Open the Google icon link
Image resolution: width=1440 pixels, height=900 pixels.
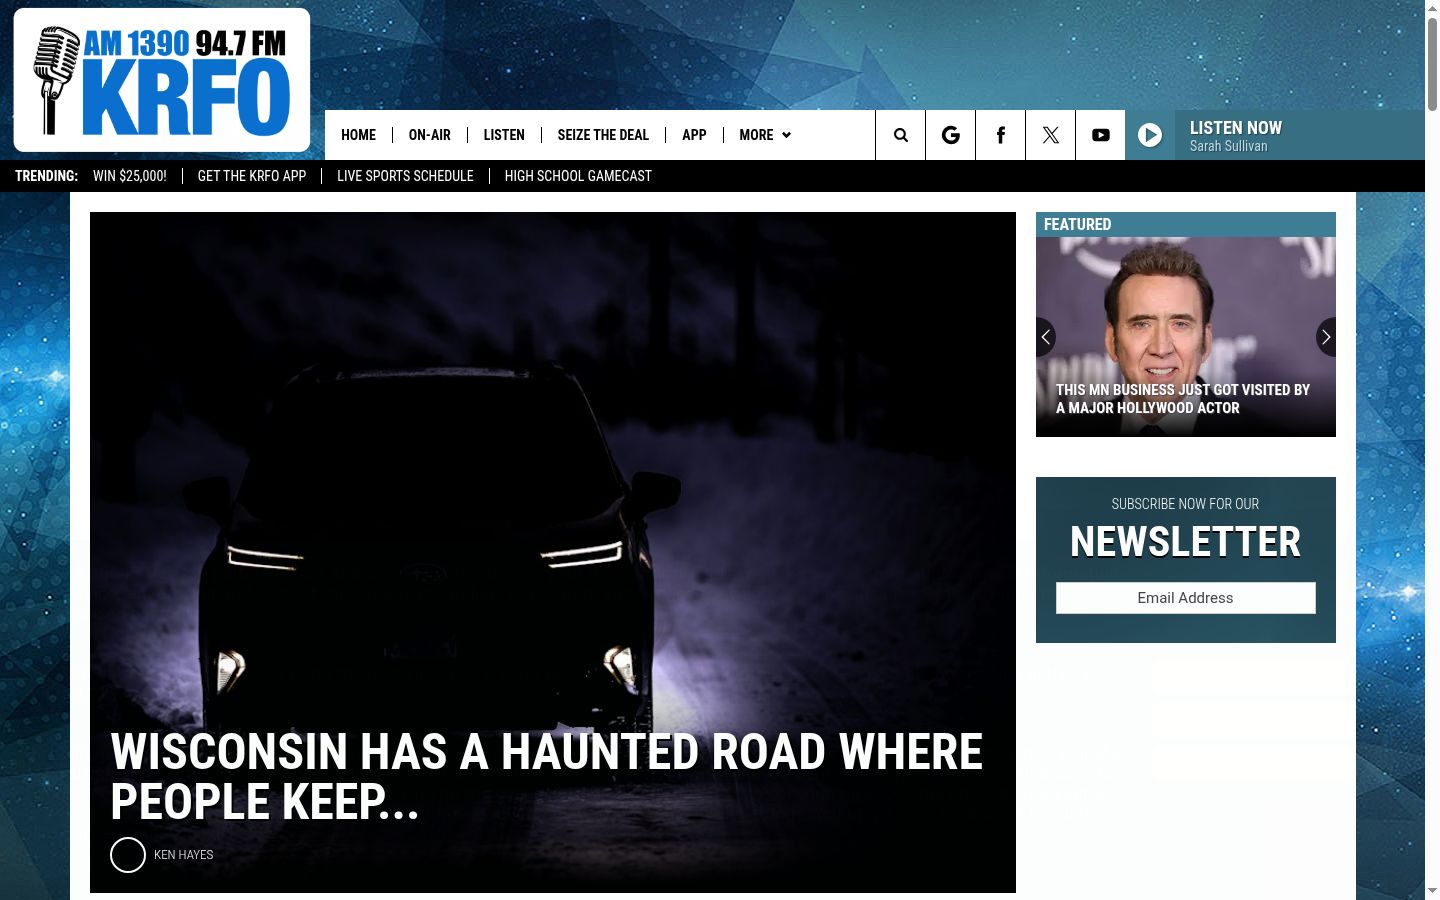point(950,135)
